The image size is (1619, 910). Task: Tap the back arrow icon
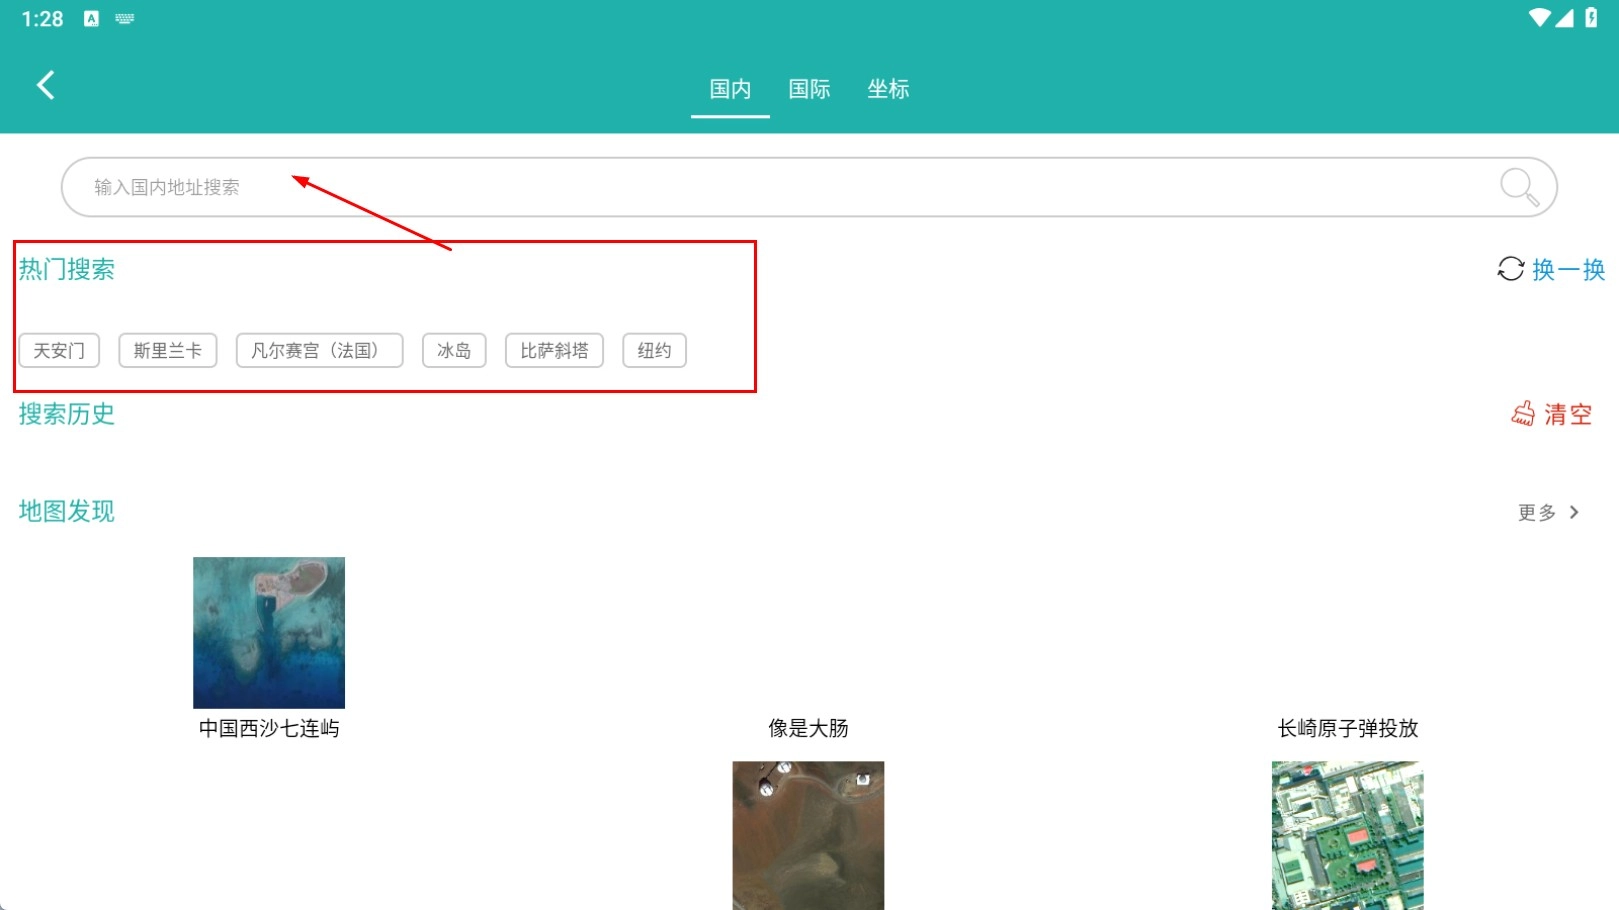pyautogui.click(x=45, y=85)
